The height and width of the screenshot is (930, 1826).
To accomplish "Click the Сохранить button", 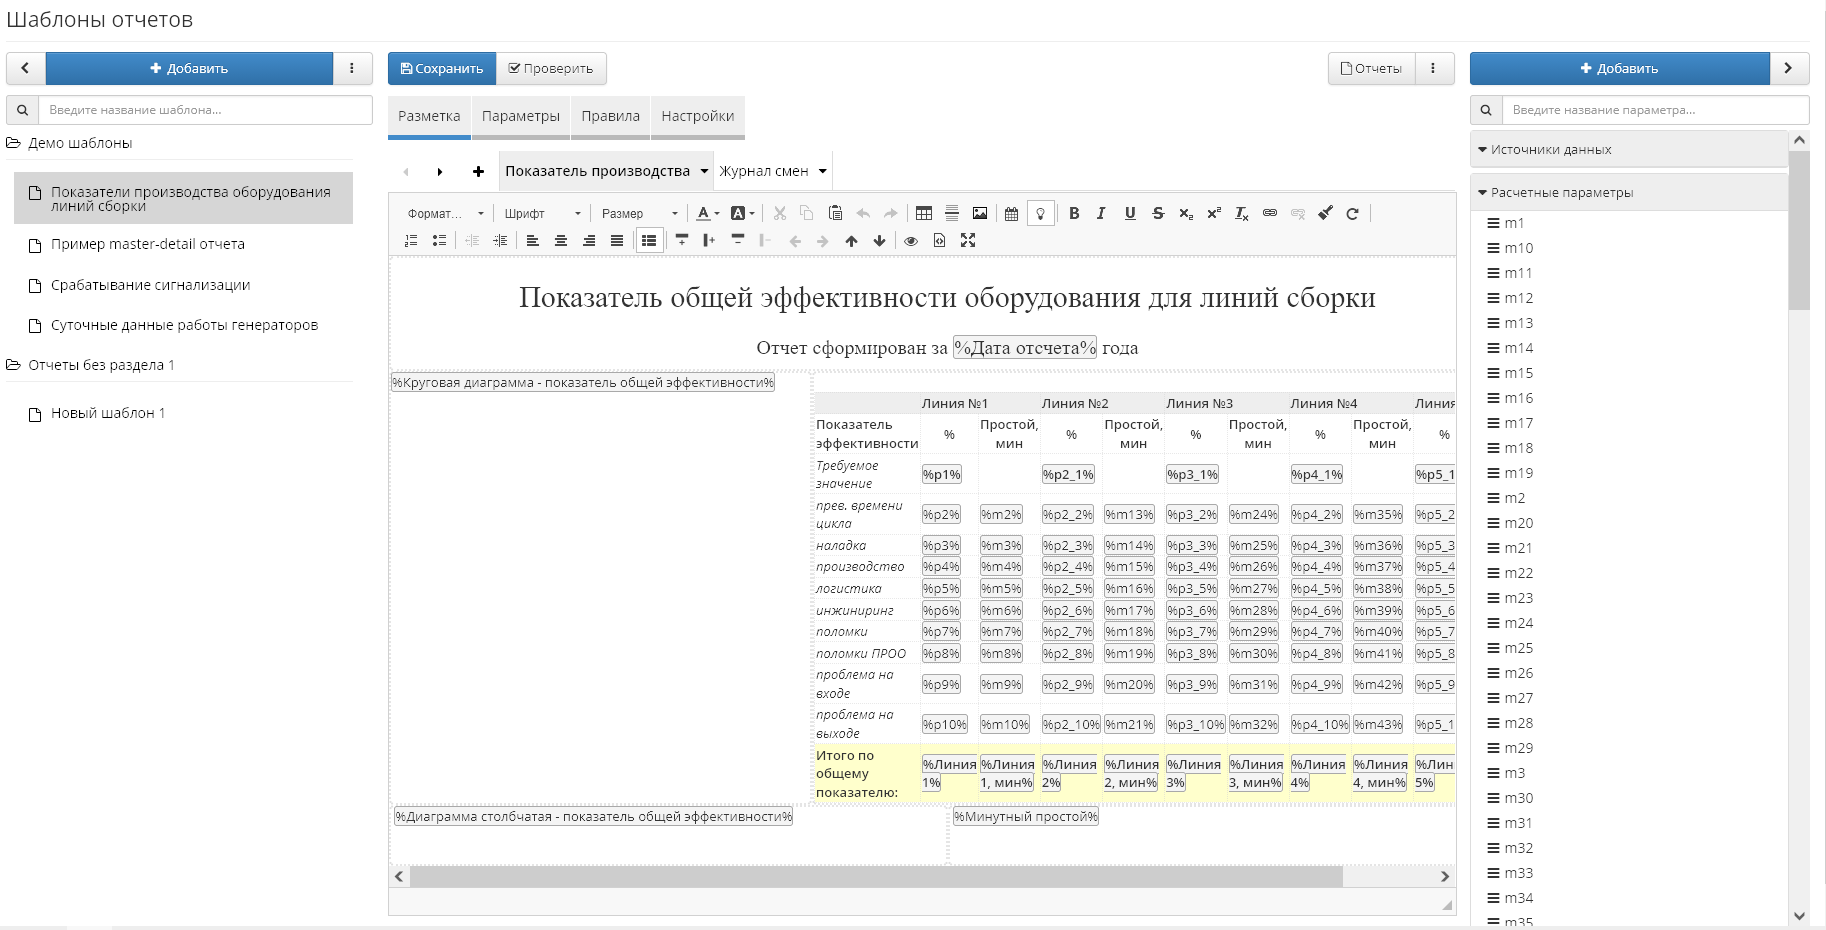I will point(442,68).
